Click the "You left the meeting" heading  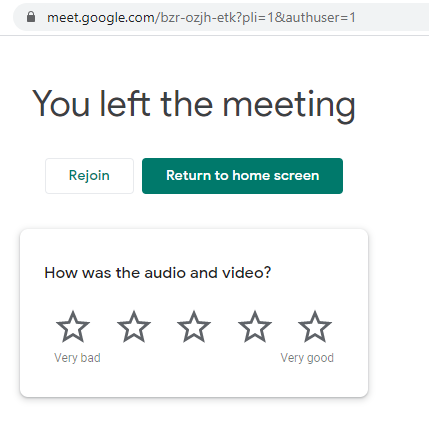pos(194,104)
